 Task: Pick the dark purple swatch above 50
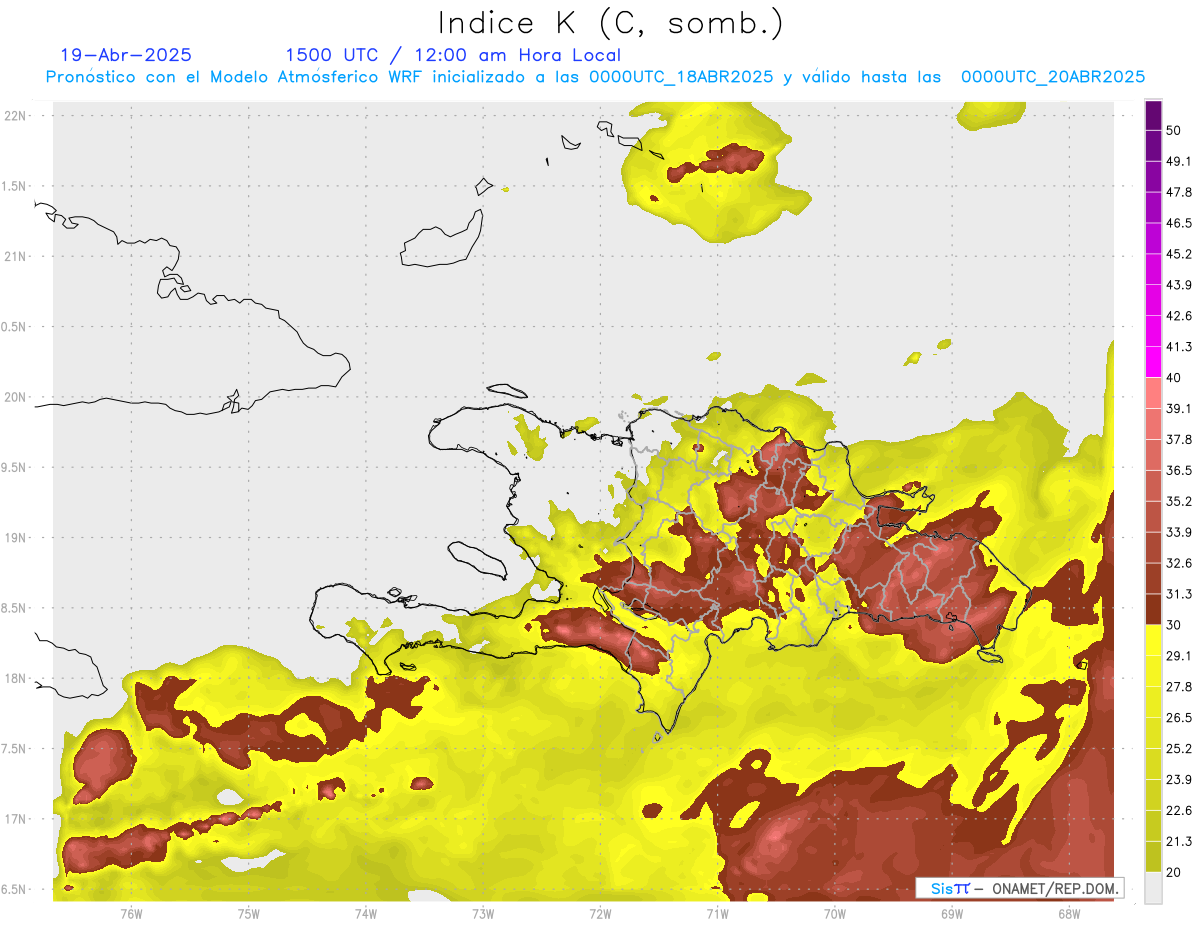point(1153,115)
